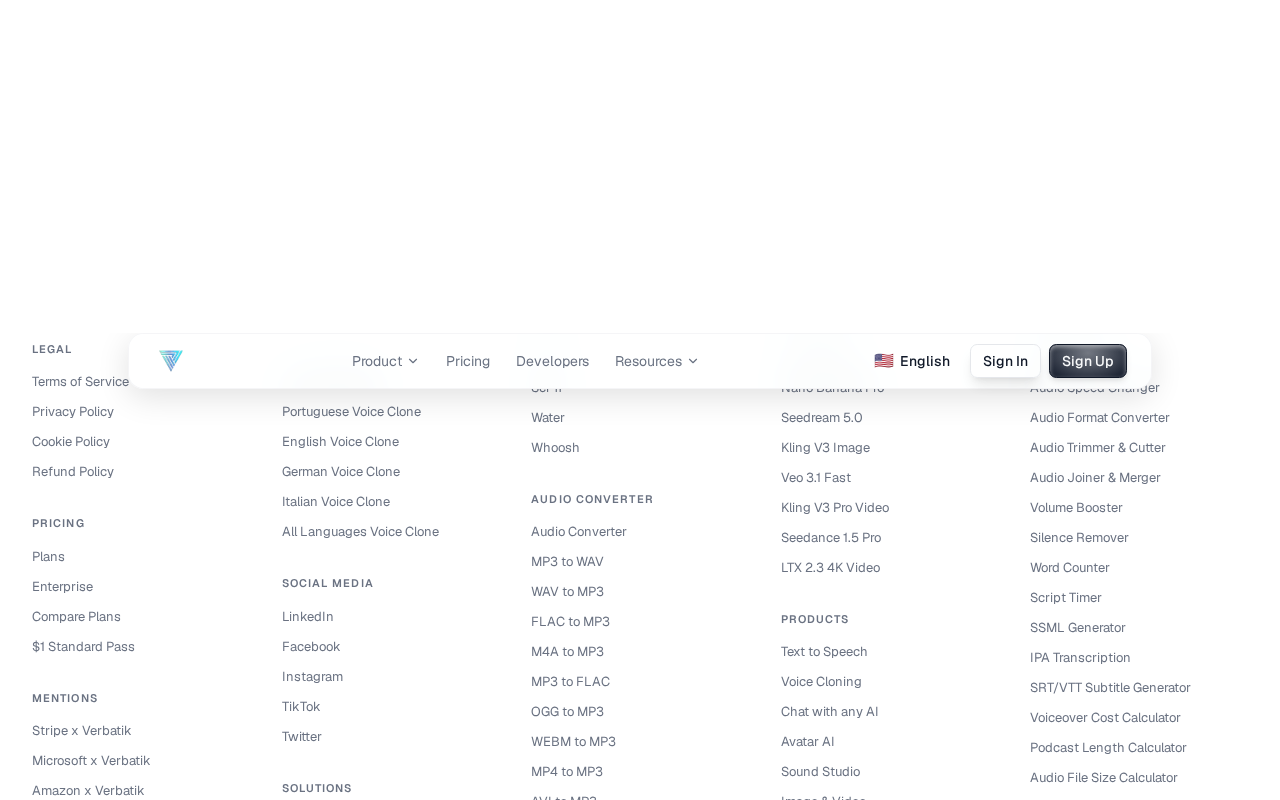Open the Podcast Length Calculator link

point(1108,748)
